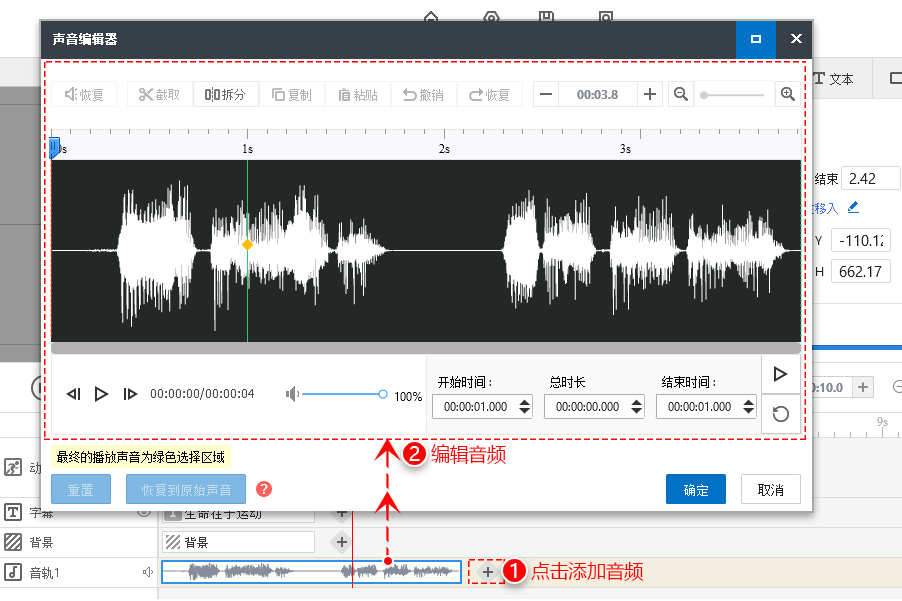Click the loop playback icon below the play arrow

click(x=781, y=413)
